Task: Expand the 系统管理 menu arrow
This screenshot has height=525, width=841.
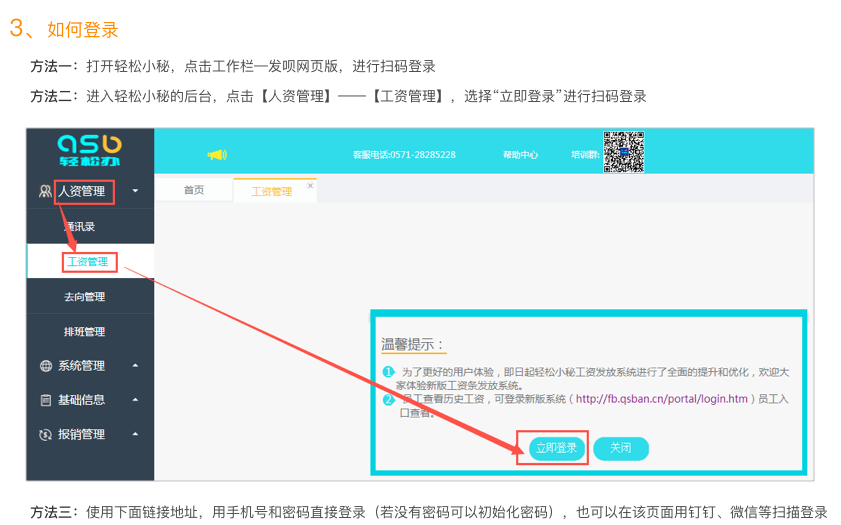Action: (x=135, y=366)
